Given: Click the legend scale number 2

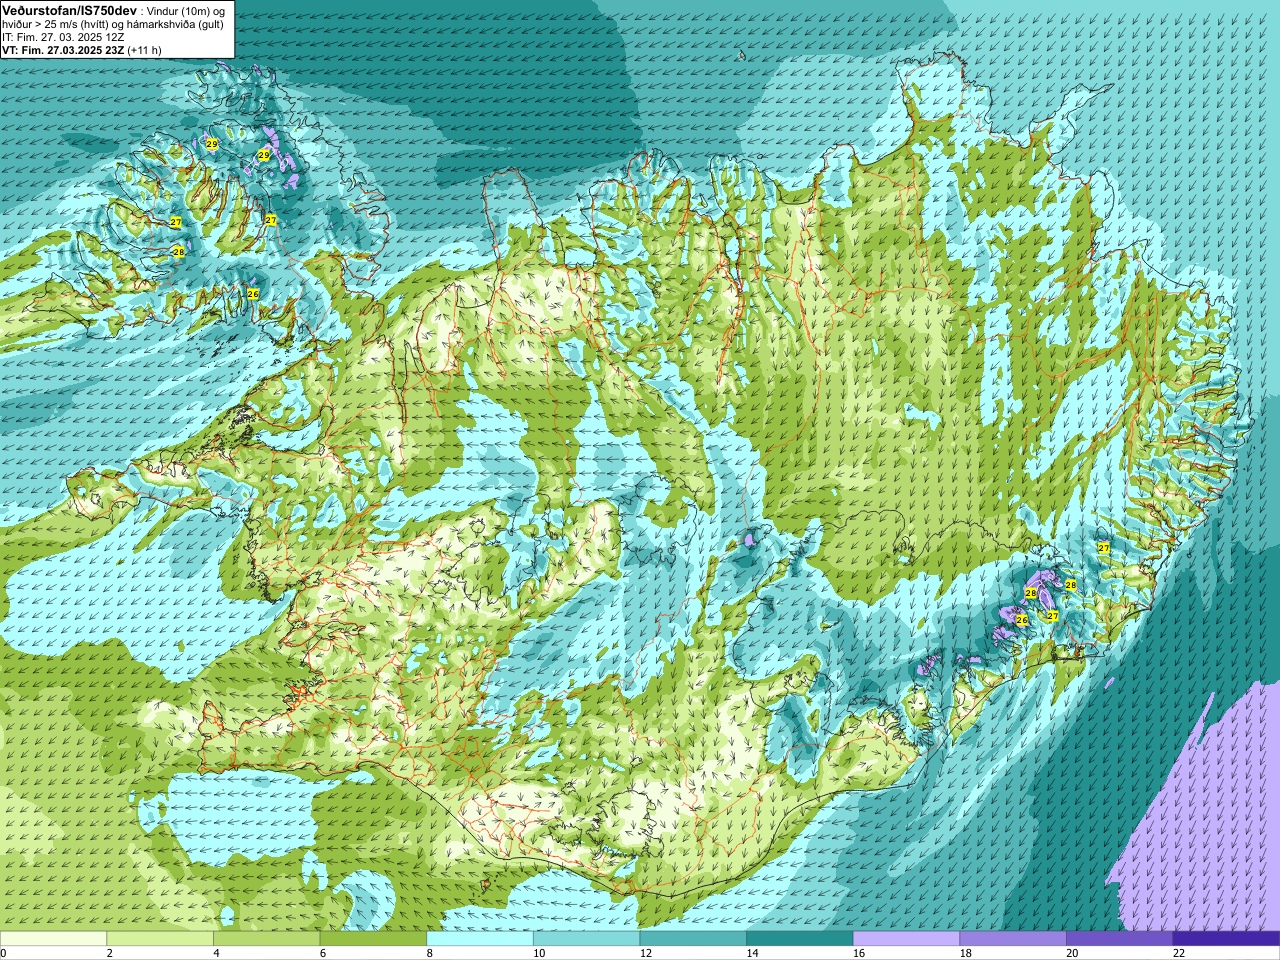Looking at the screenshot, I should coord(109,953).
